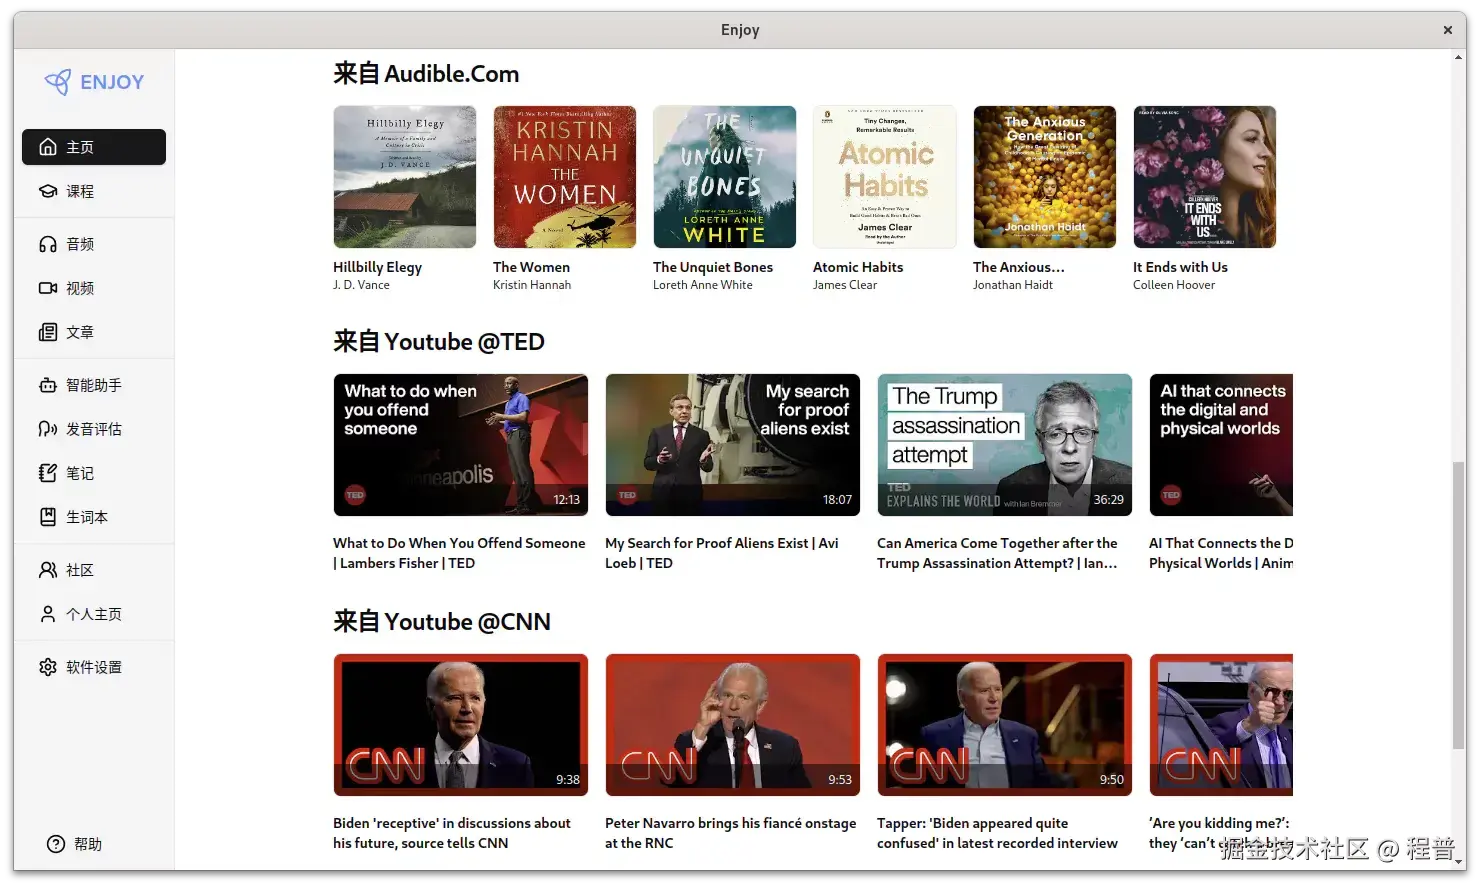Click the Enjoy logo icon in sidebar
The height and width of the screenshot is (887, 1480).
click(58, 82)
